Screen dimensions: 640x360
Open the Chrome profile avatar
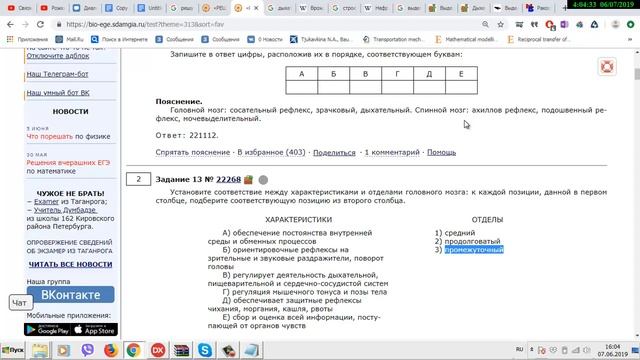(x=615, y=24)
